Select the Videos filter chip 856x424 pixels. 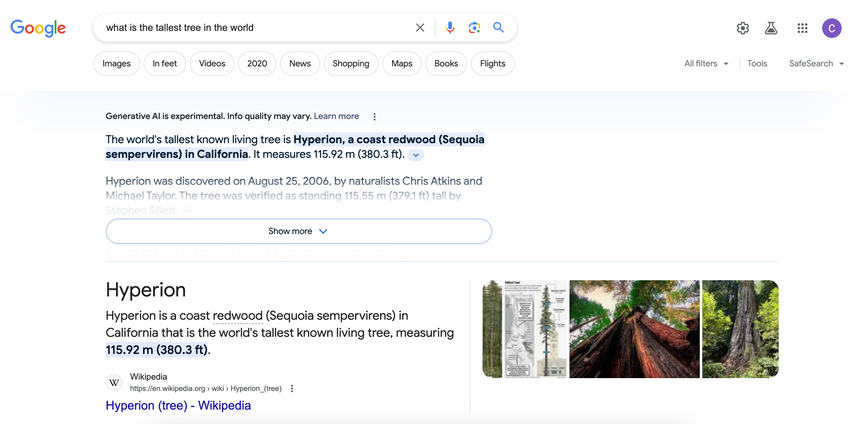click(x=212, y=64)
